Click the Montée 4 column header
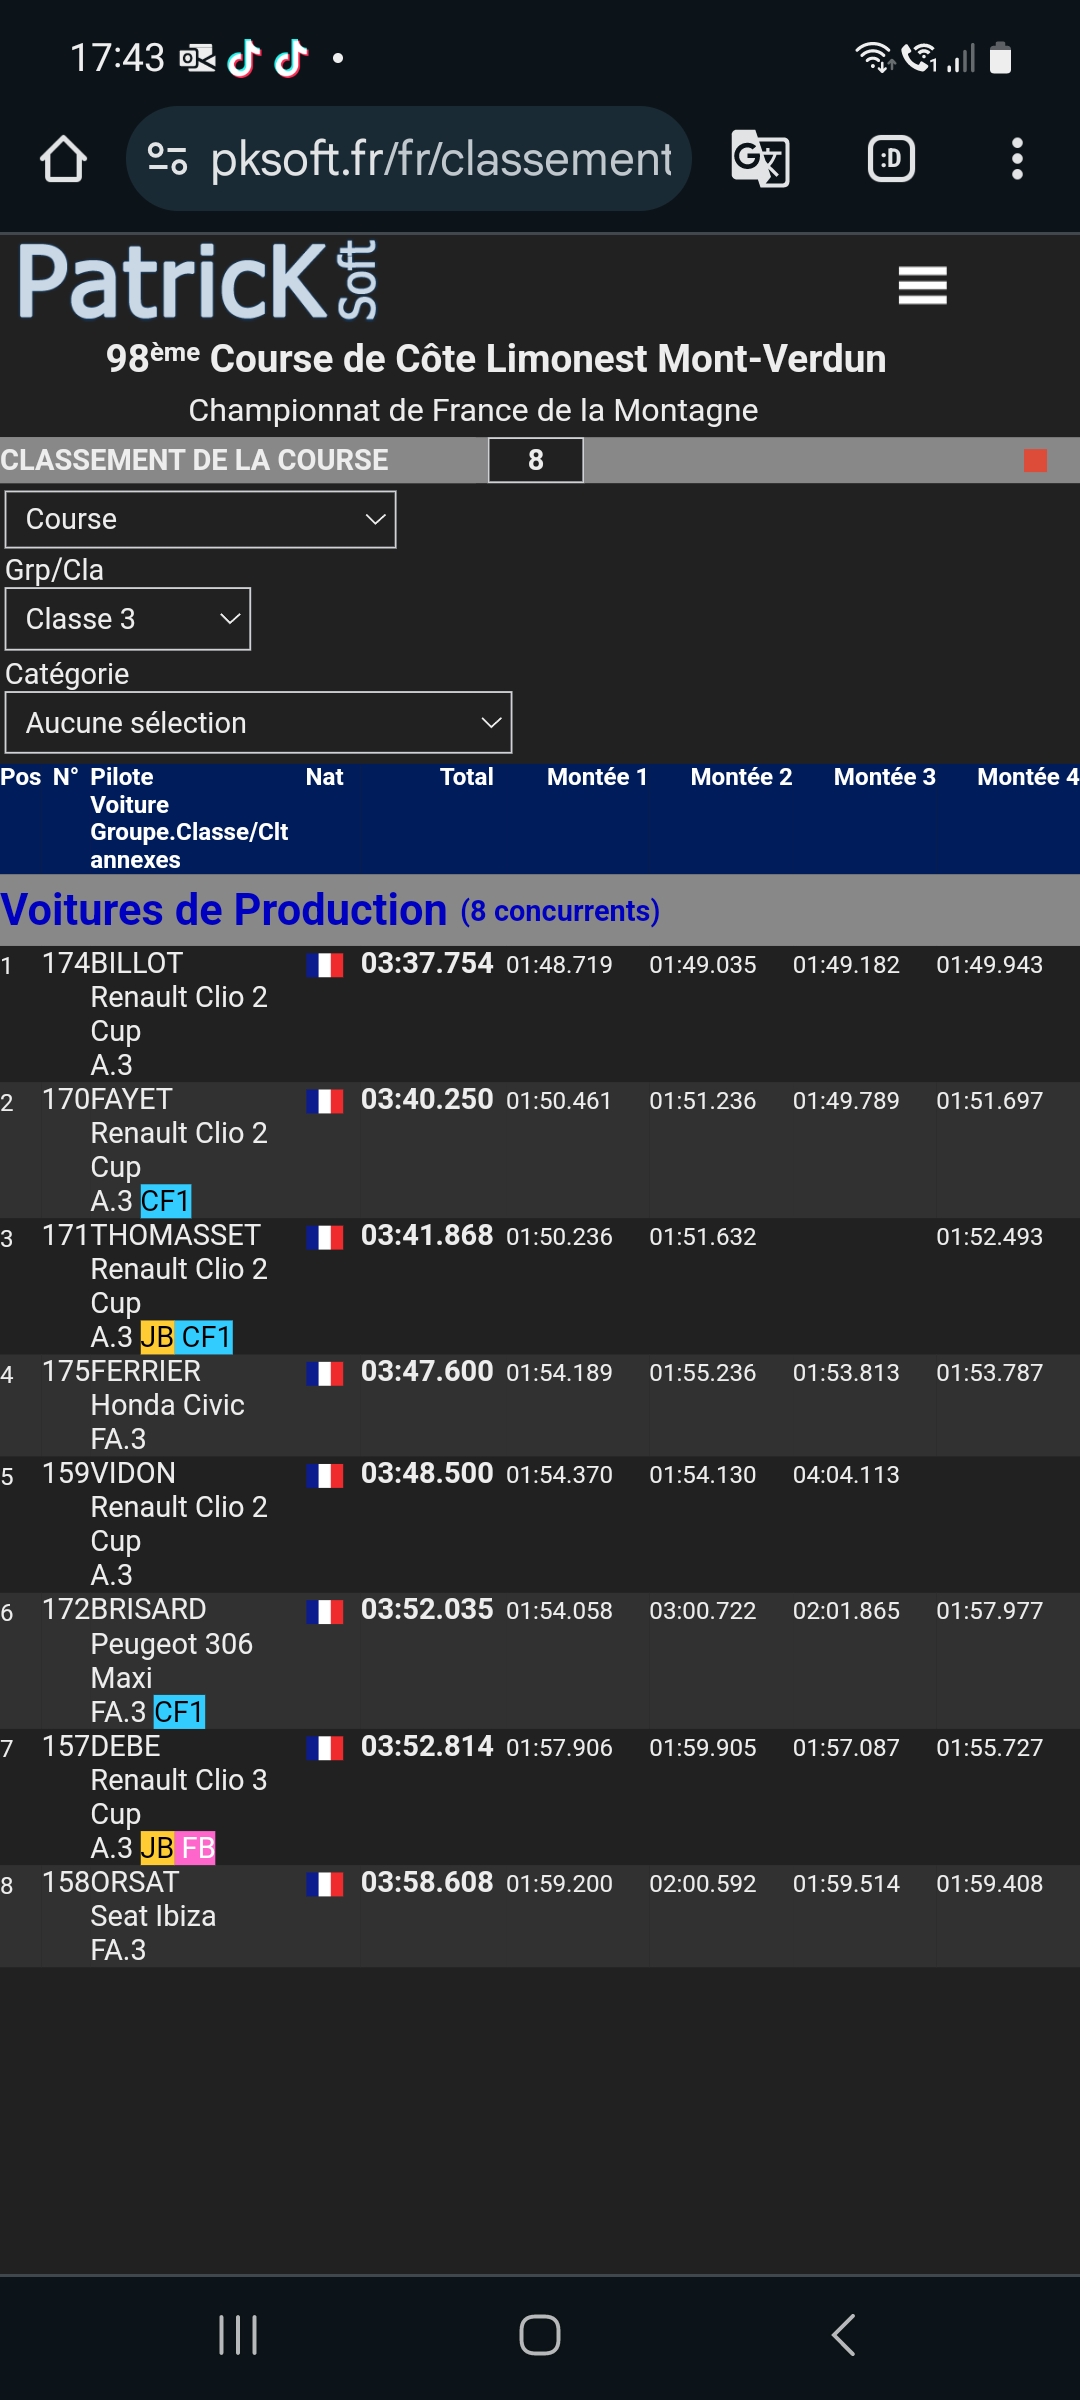Screen dimensions: 1080x2400 click(1028, 777)
